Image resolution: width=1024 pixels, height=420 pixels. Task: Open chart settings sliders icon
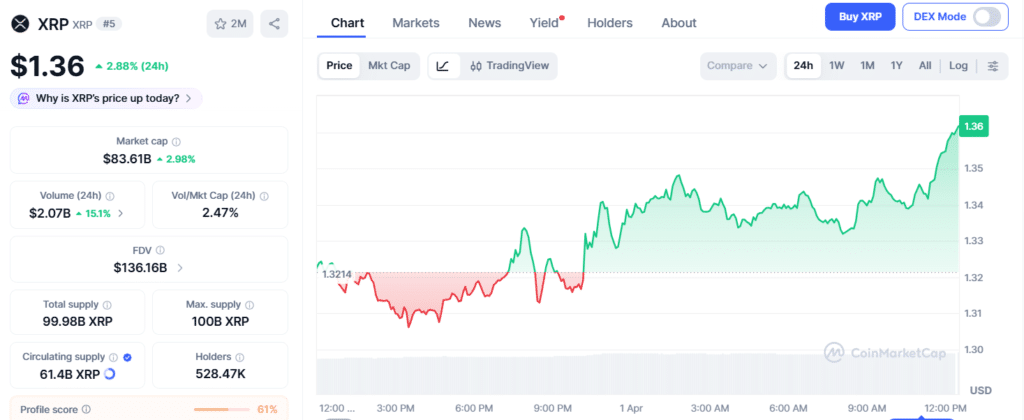pos(993,66)
